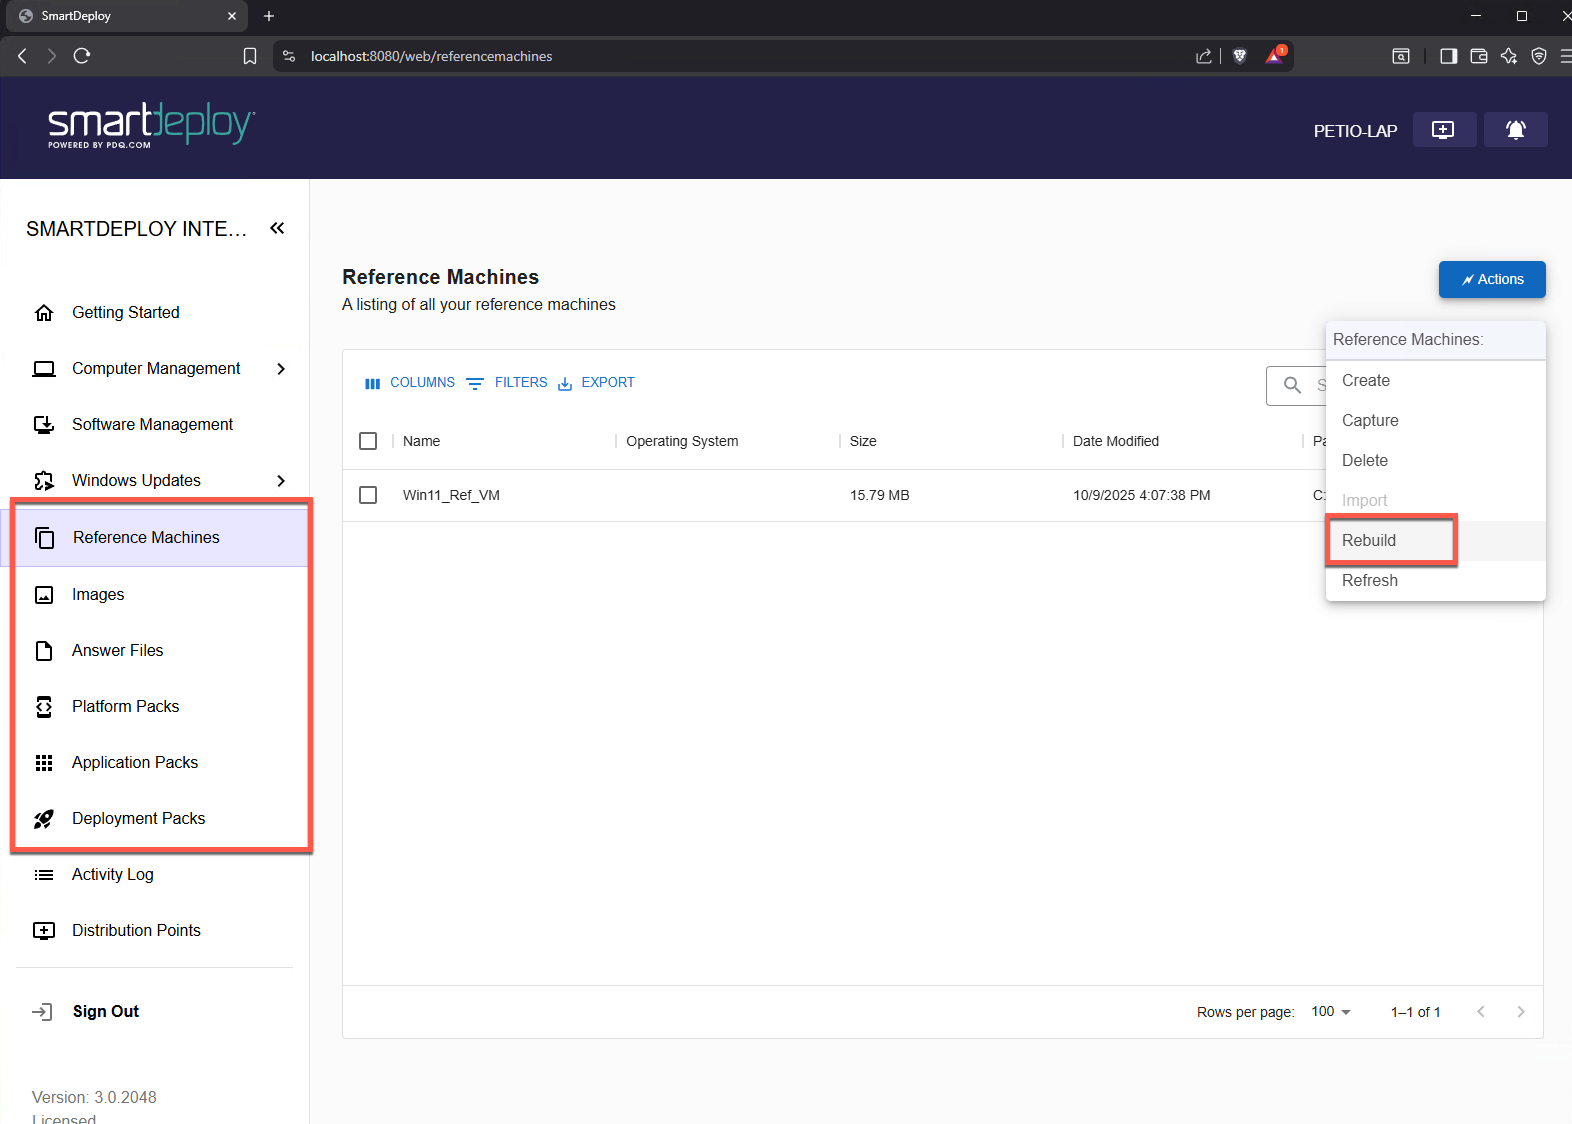Click the Getting Started home icon
Screen dimensions: 1572x1124
click(44, 313)
